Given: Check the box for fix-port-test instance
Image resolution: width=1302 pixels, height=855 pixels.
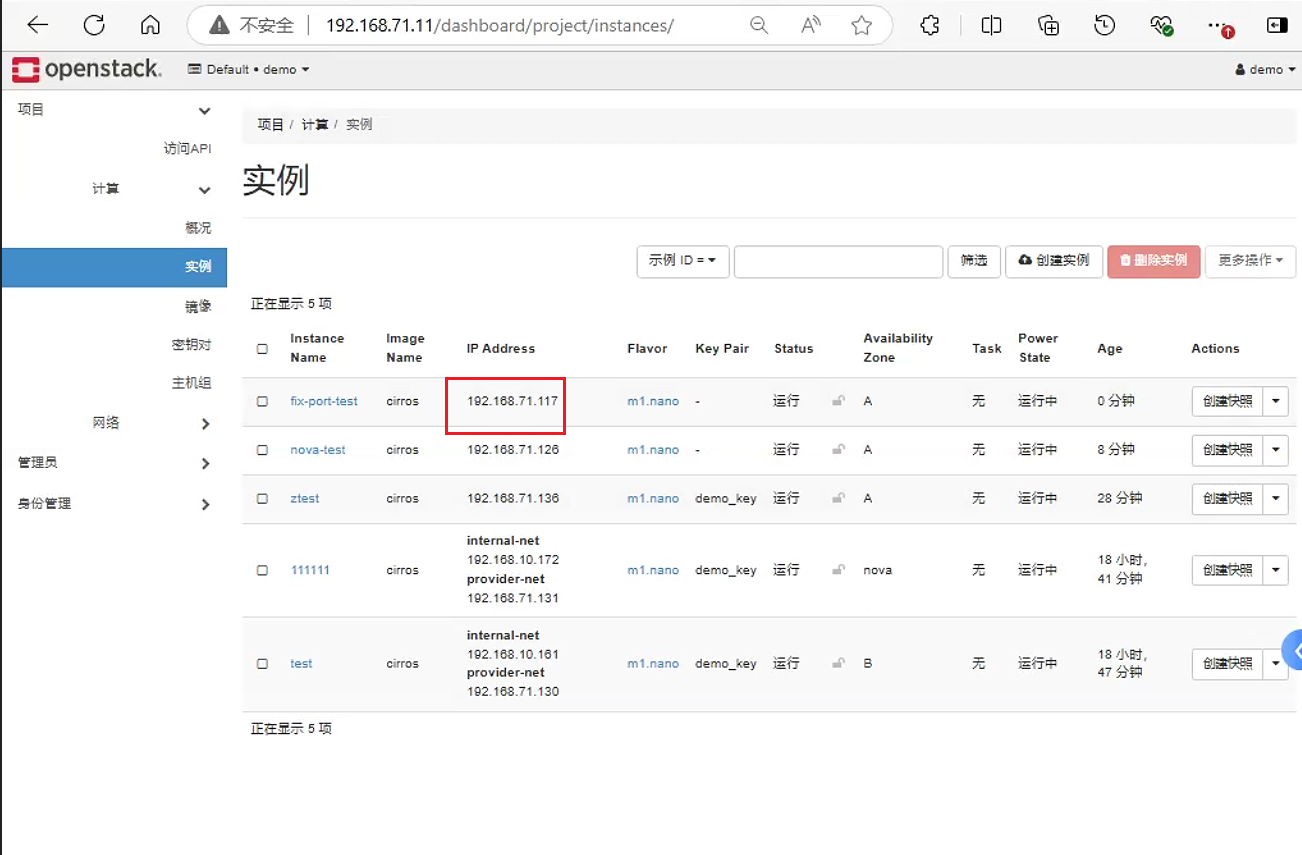Looking at the screenshot, I should pyautogui.click(x=262, y=401).
